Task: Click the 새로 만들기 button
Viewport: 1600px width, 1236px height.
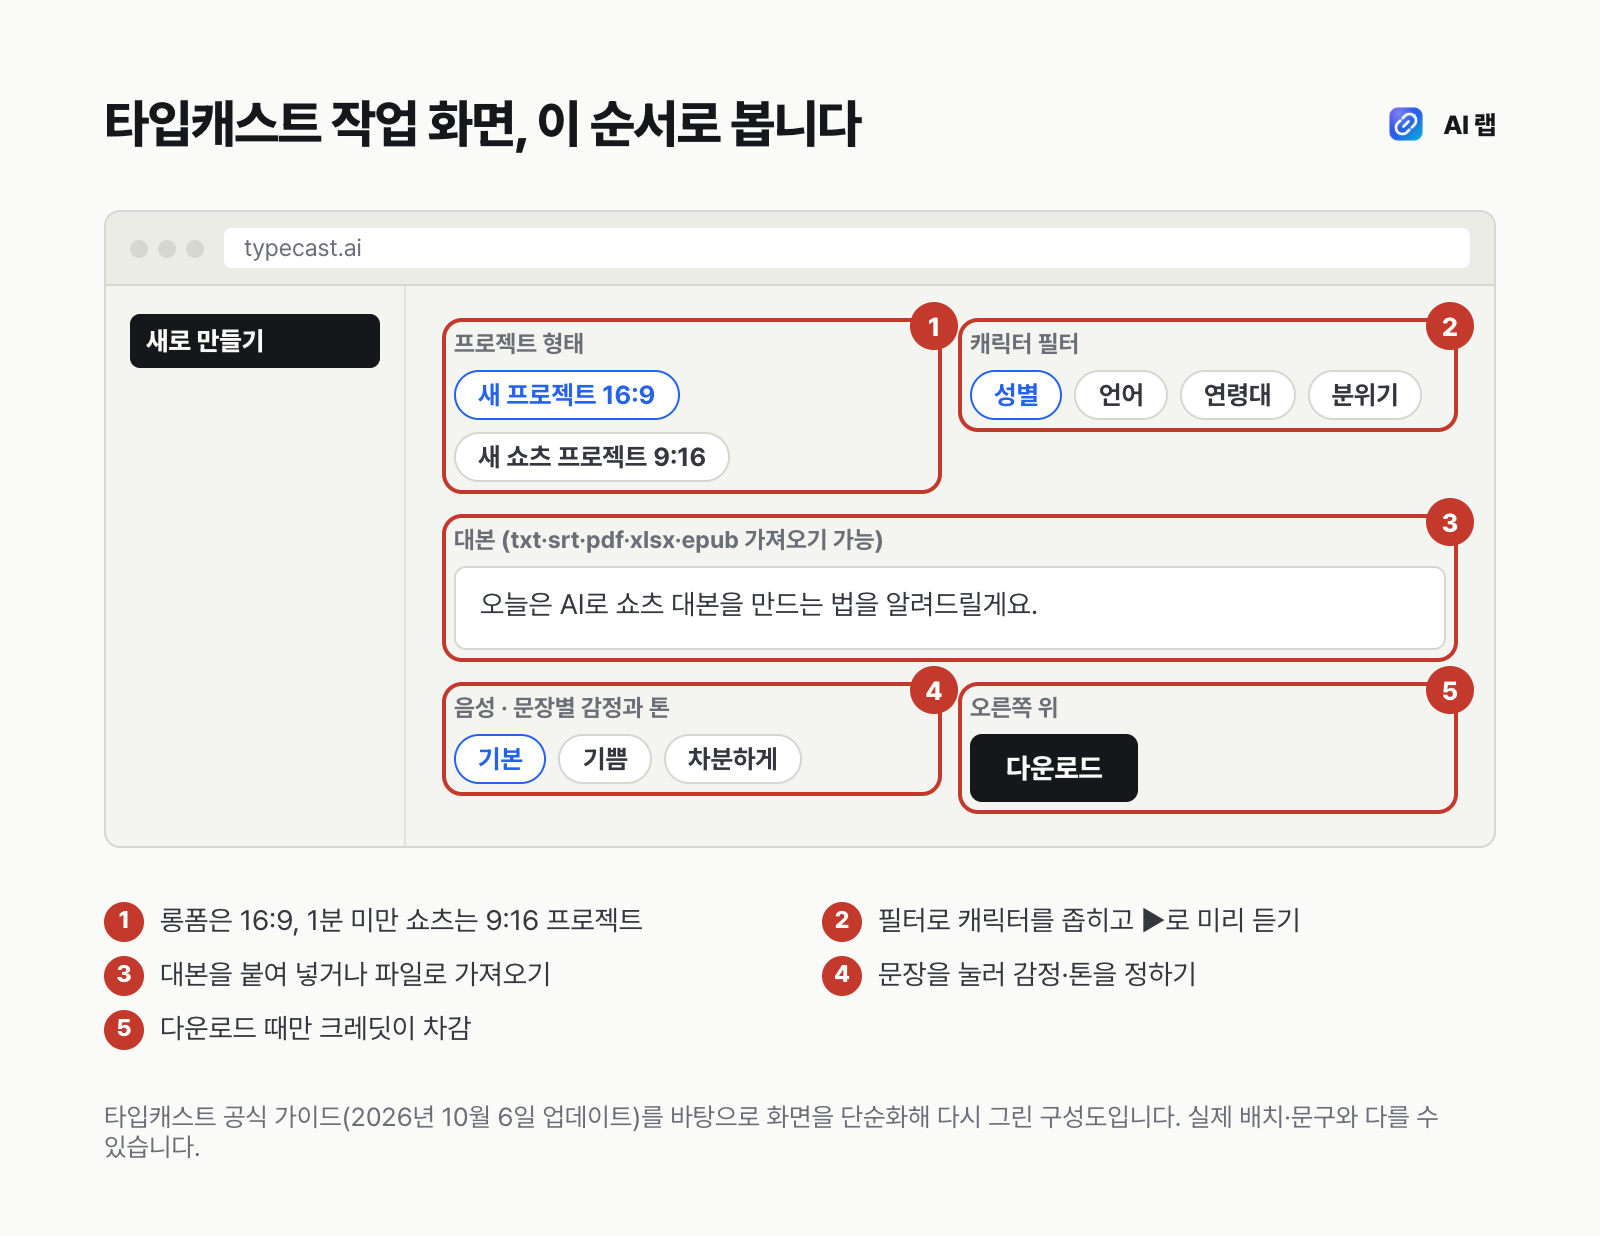Action: (x=255, y=341)
